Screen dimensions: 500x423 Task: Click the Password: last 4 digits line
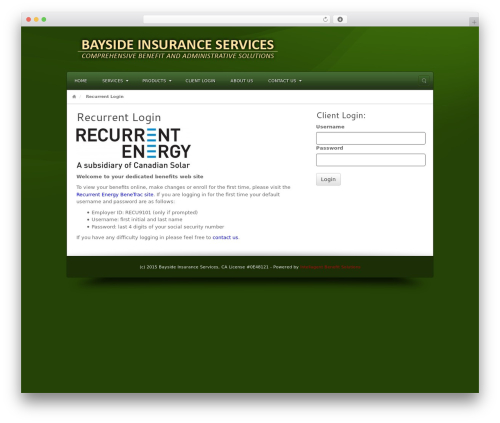coord(158,227)
